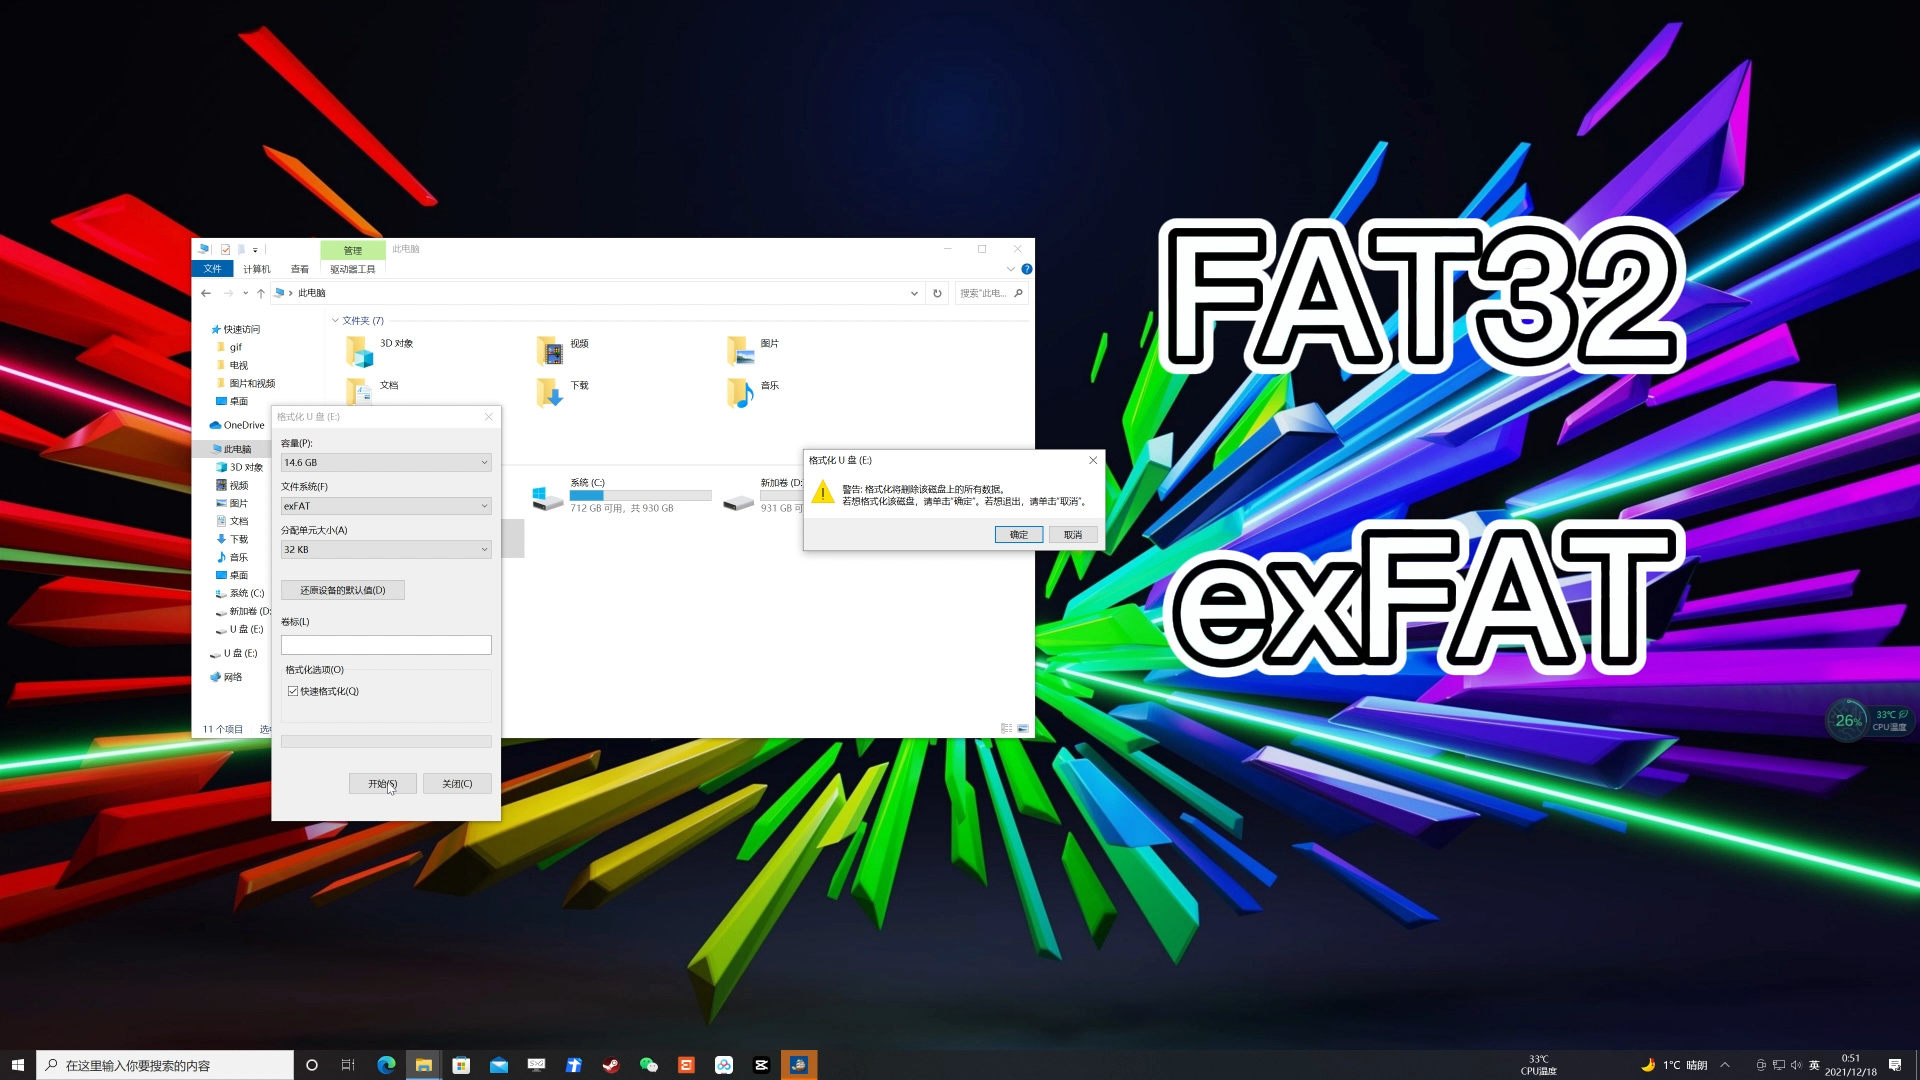Select 网络 in the navigation pane
Viewport: 1920px width, 1080px height.
point(233,677)
